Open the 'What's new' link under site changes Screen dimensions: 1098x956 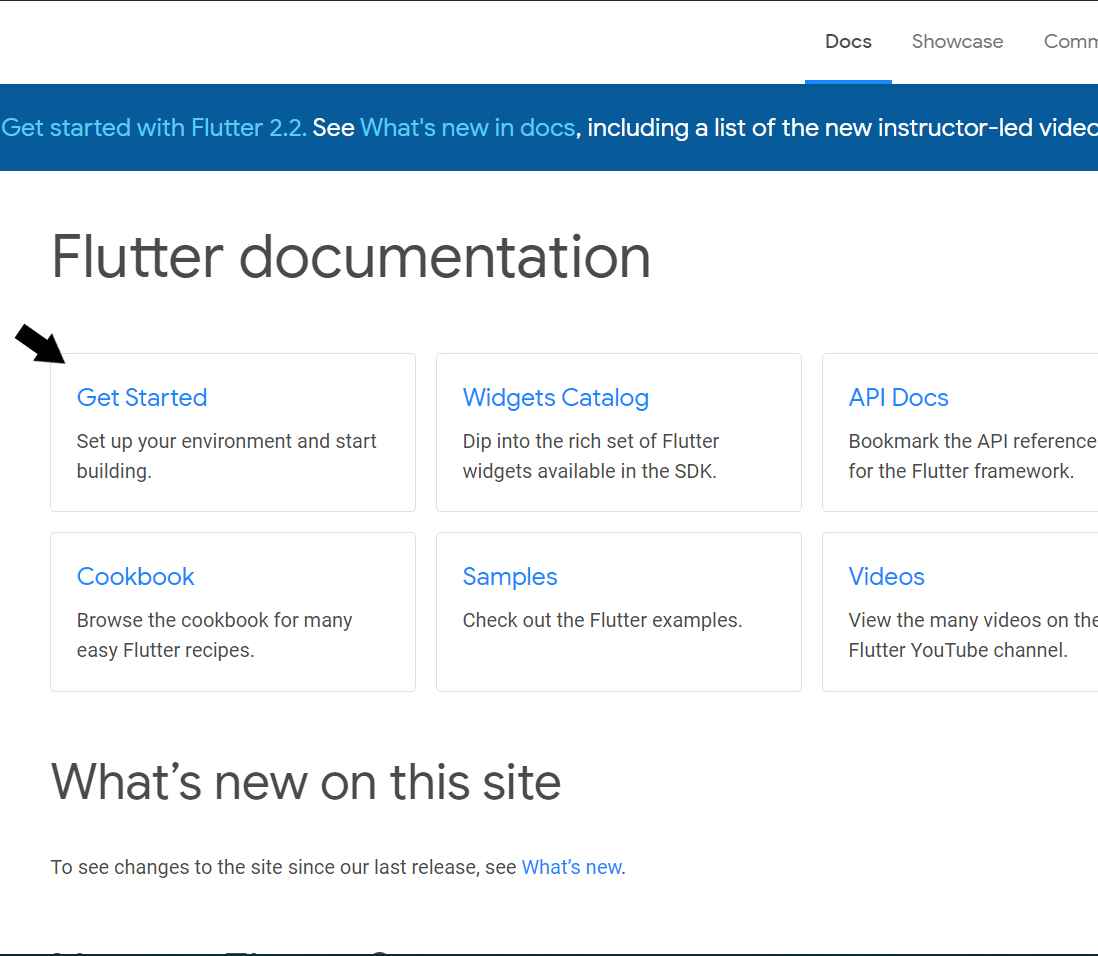click(571, 867)
